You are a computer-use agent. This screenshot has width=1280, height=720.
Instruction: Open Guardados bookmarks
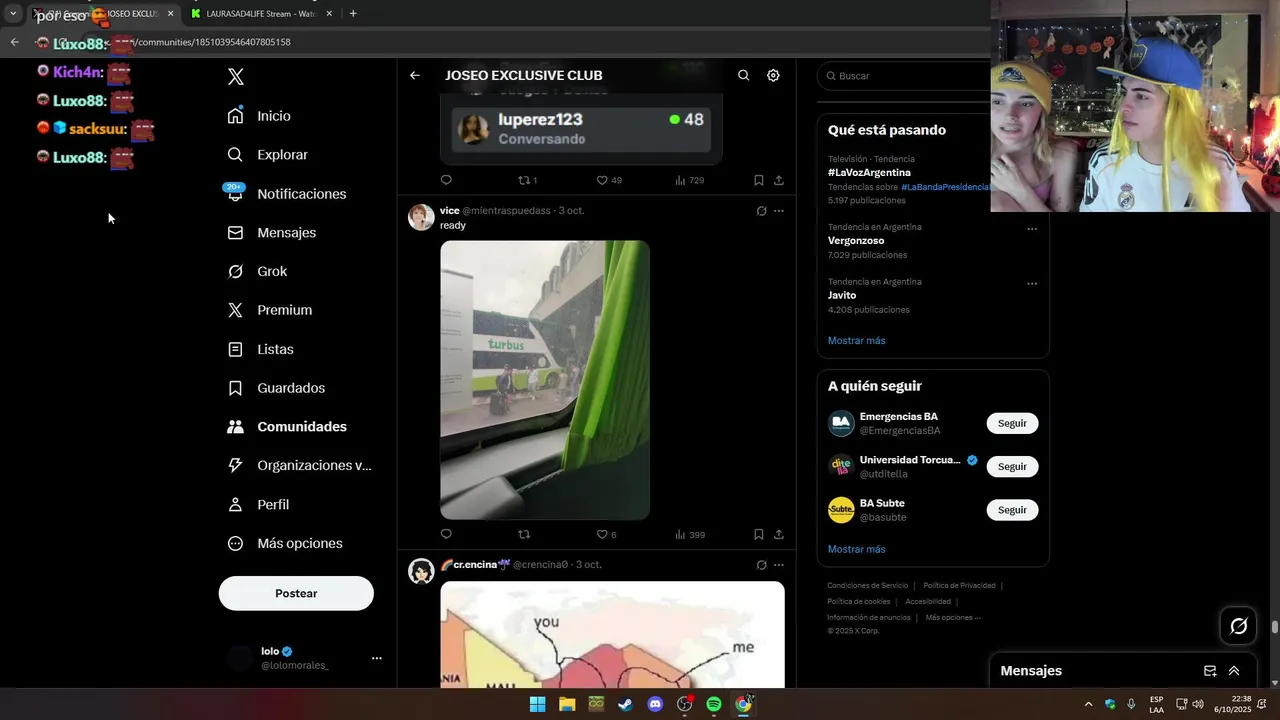point(276,388)
